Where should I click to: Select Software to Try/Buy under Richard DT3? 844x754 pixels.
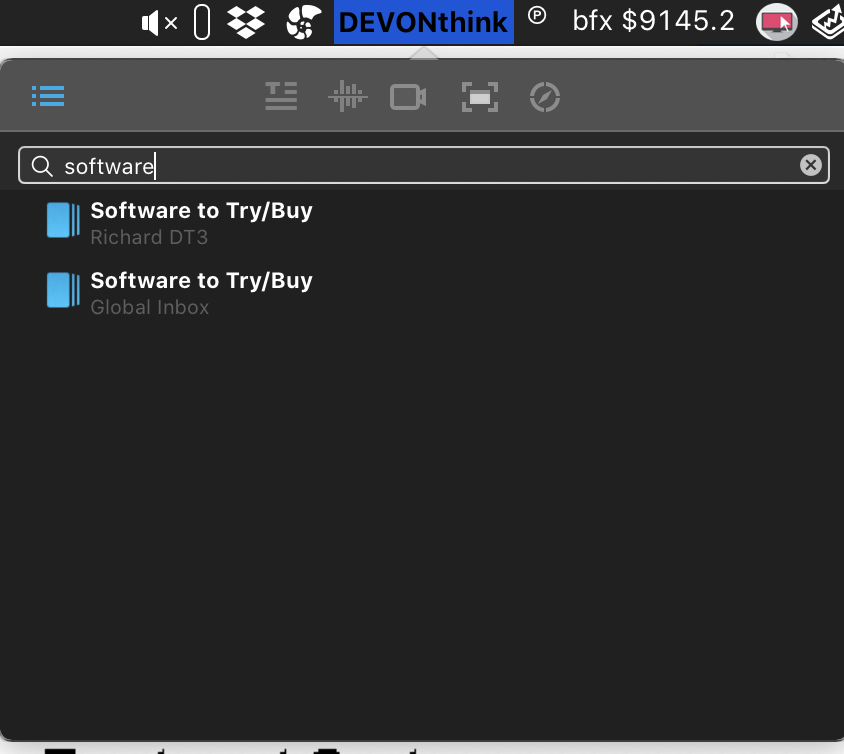201,210
